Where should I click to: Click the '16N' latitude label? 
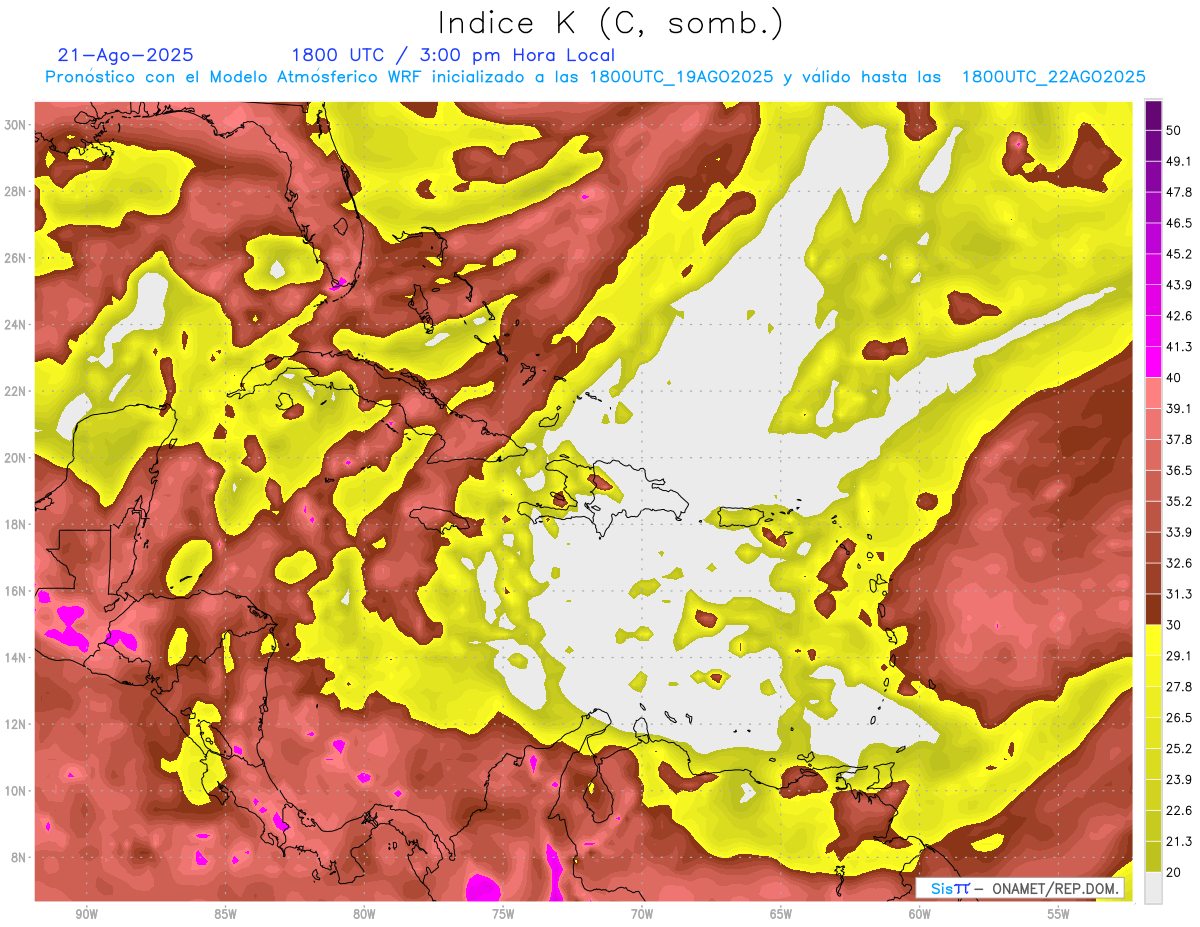point(15,591)
